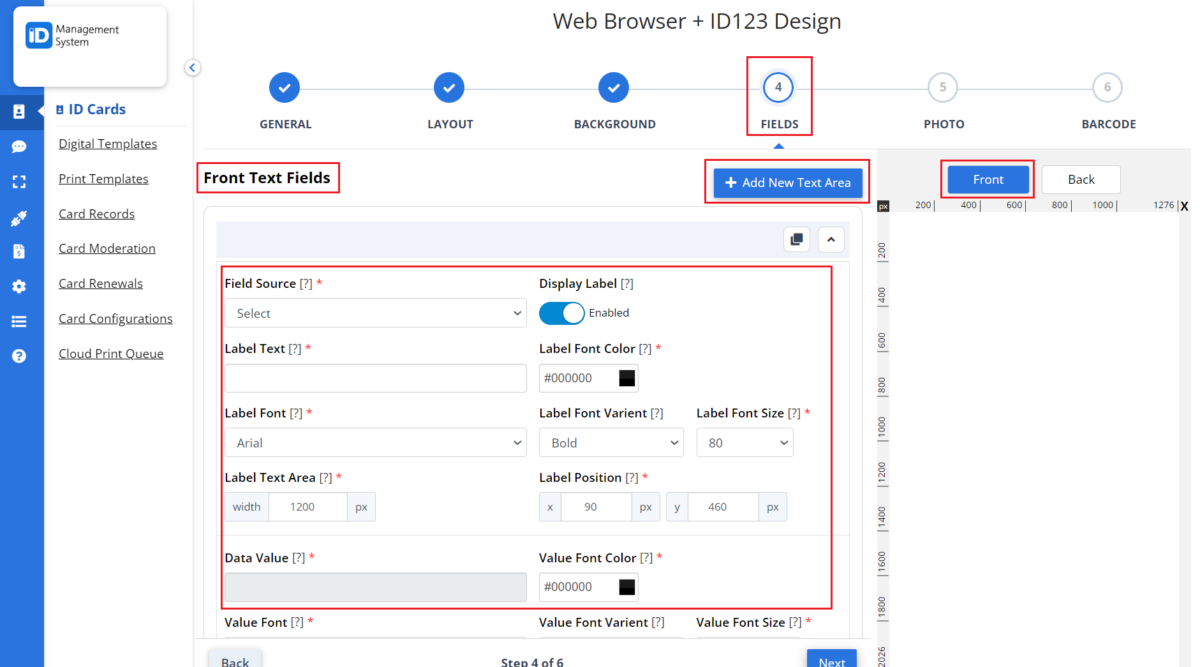Image resolution: width=1200 pixels, height=667 pixels.
Task: Open Cloud Print Queue link
Action: click(x=111, y=354)
